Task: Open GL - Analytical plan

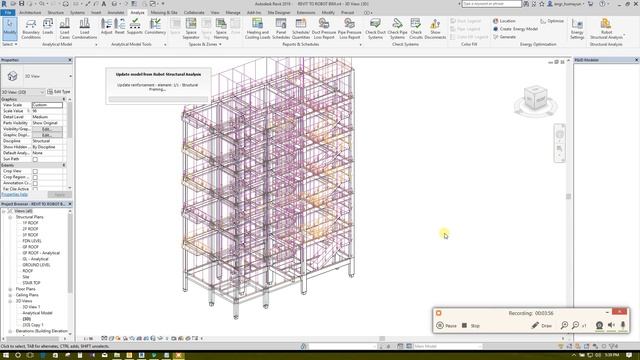Action: tap(35, 259)
